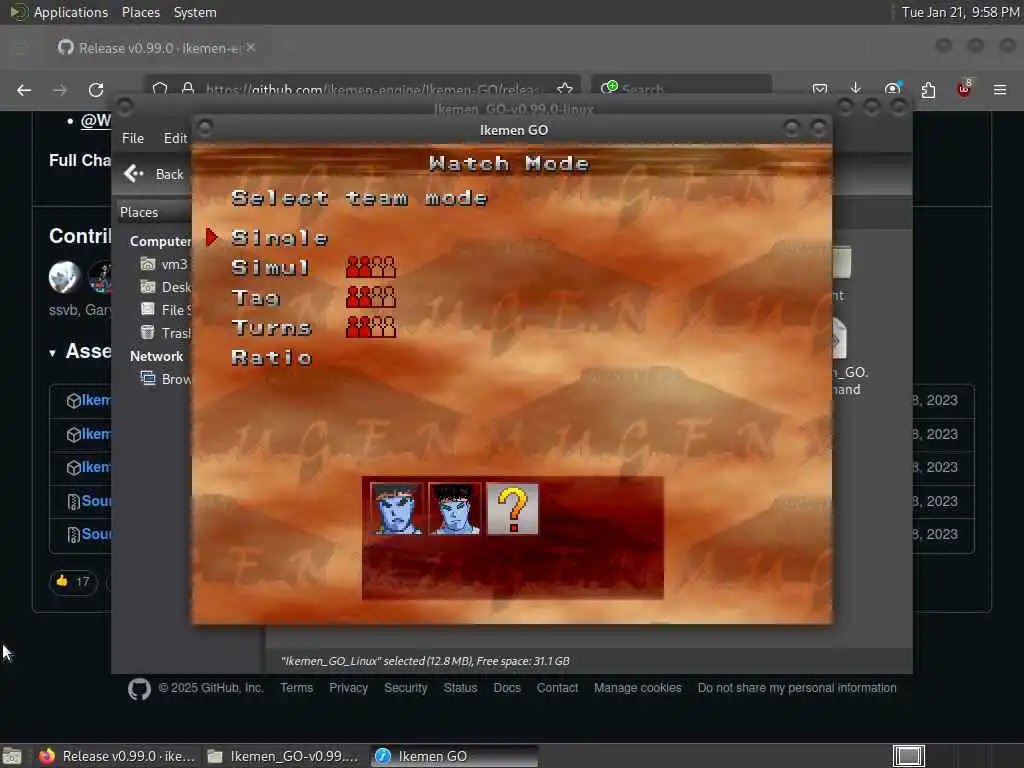
Task: Click first contributor avatar on GitHub
Action: click(x=65, y=277)
